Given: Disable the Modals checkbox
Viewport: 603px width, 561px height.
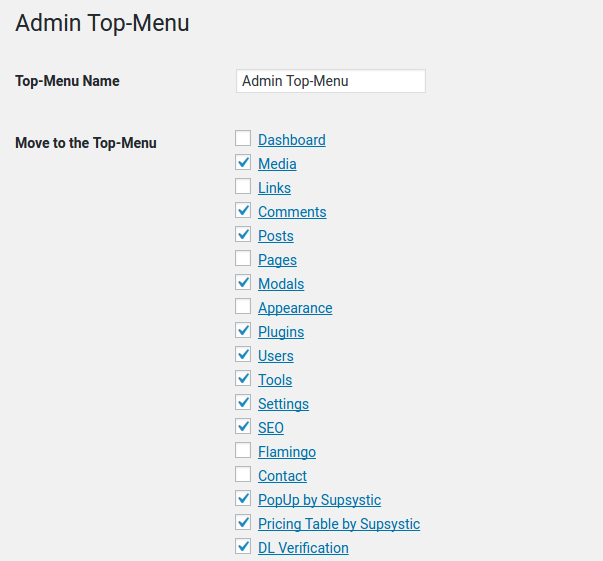Looking at the screenshot, I should click(243, 282).
